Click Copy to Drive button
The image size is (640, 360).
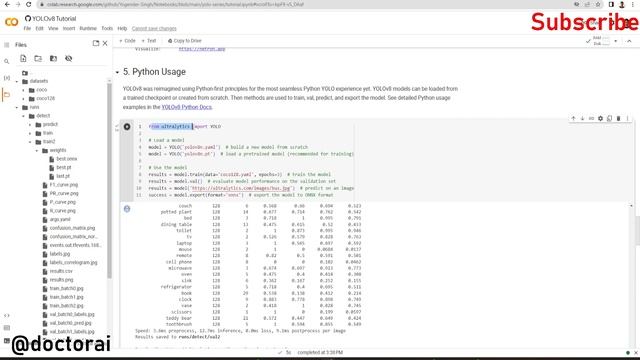click(185, 41)
